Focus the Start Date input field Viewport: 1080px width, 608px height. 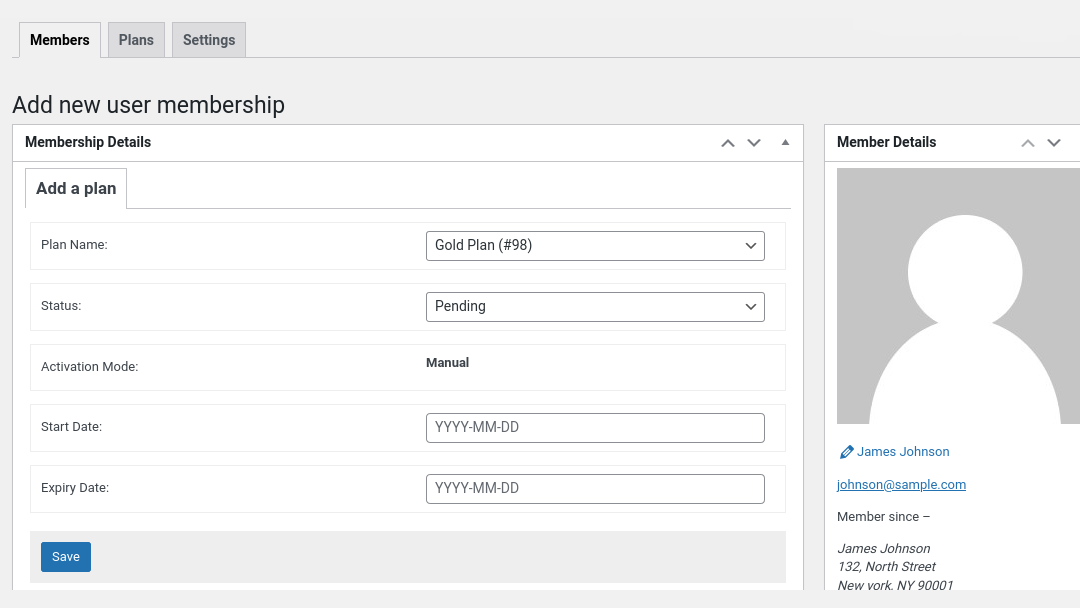(x=595, y=428)
